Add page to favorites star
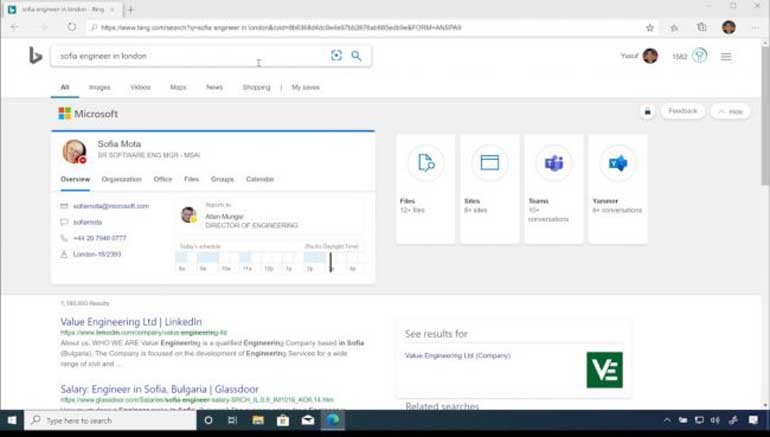 tap(650, 28)
